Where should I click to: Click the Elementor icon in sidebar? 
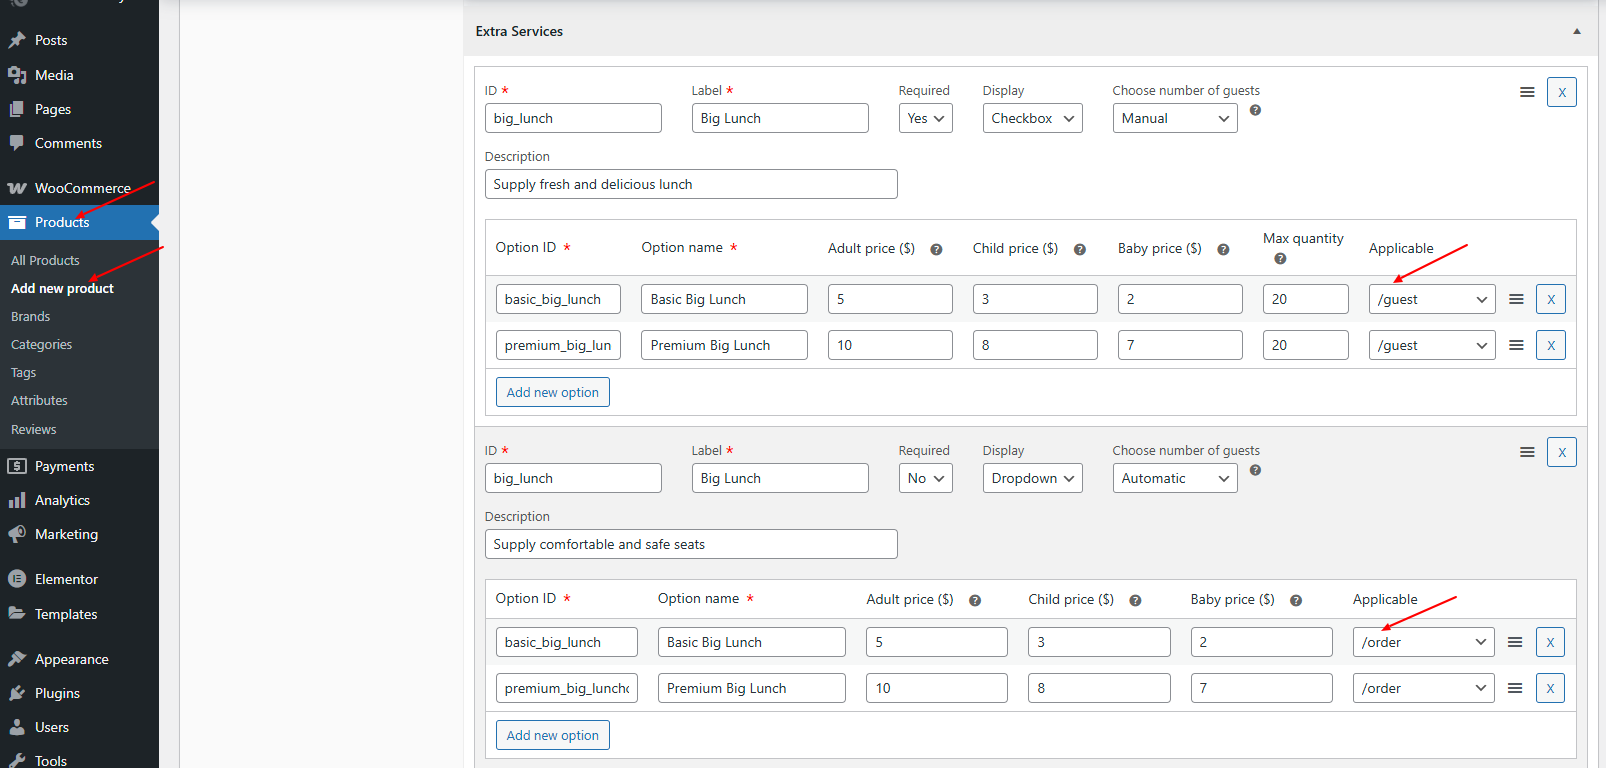(x=17, y=579)
